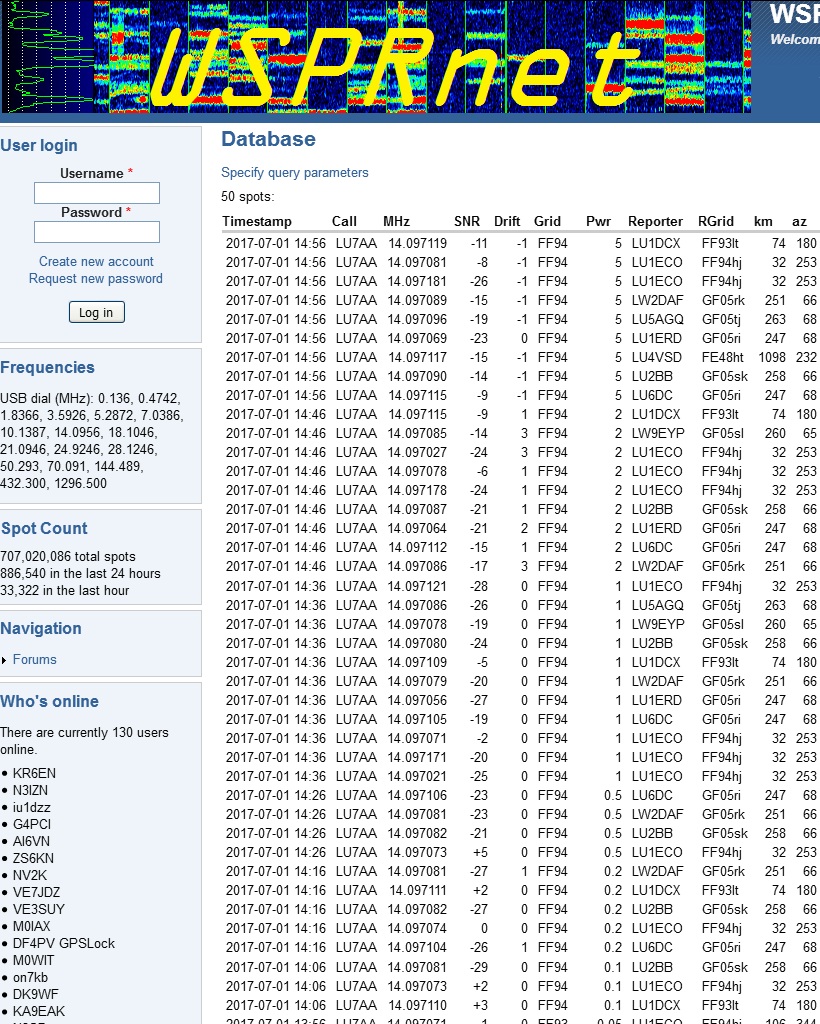Select the Pwr column header

click(598, 221)
